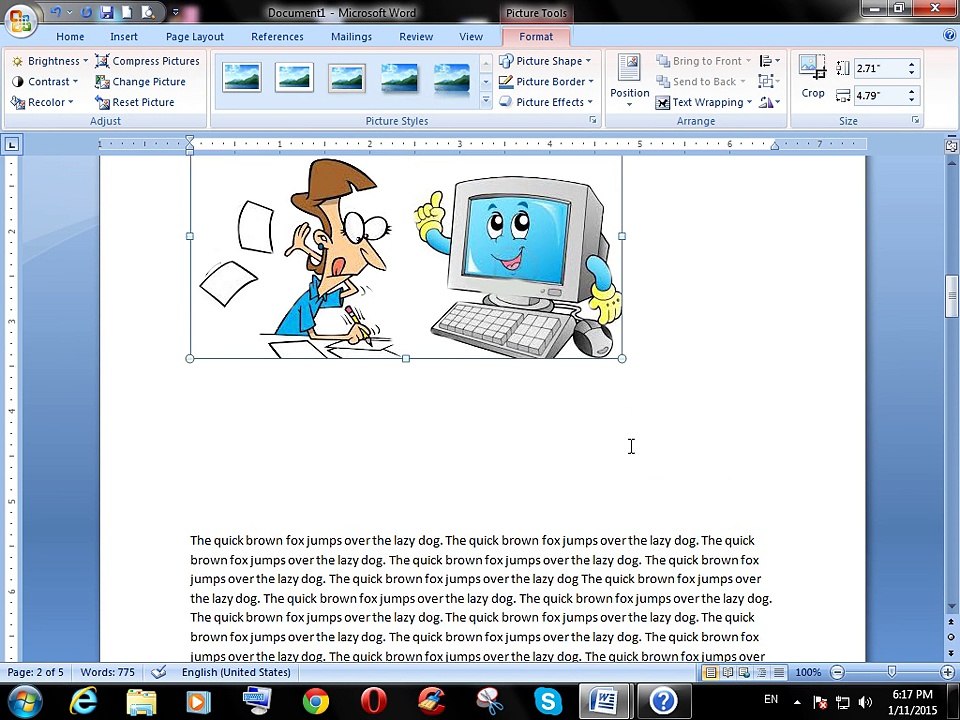Open Windows Start menu
960x720 pixels.
pos(24,700)
